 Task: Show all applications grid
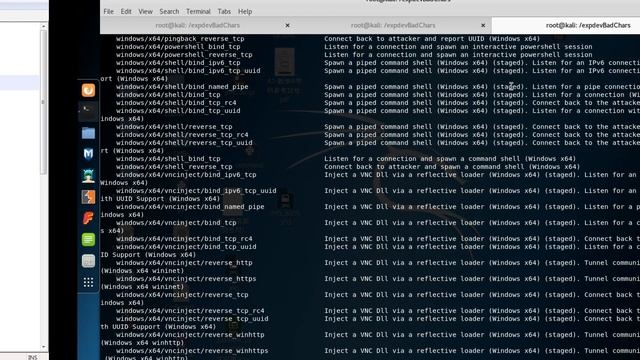pos(88,282)
